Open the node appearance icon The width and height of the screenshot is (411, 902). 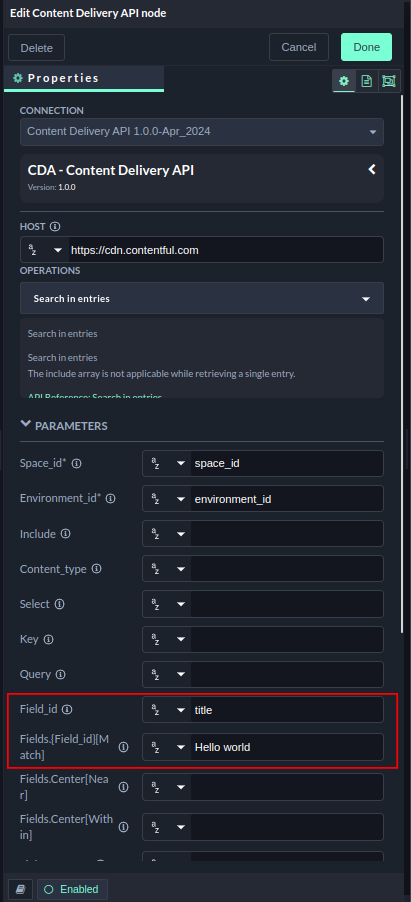coord(389,81)
